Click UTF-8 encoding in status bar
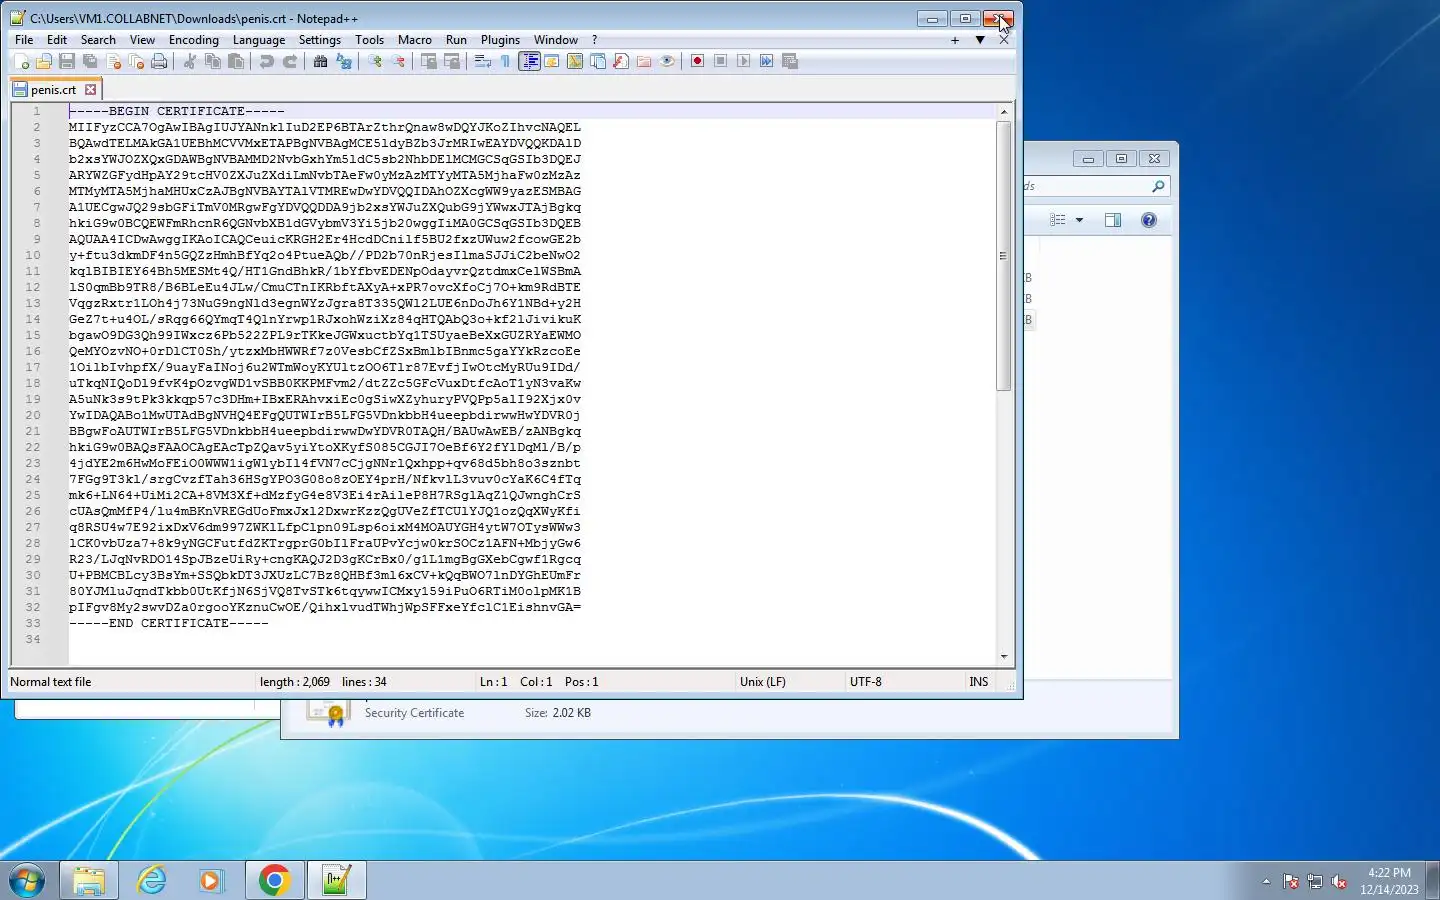The height and width of the screenshot is (900, 1440). coord(866,682)
